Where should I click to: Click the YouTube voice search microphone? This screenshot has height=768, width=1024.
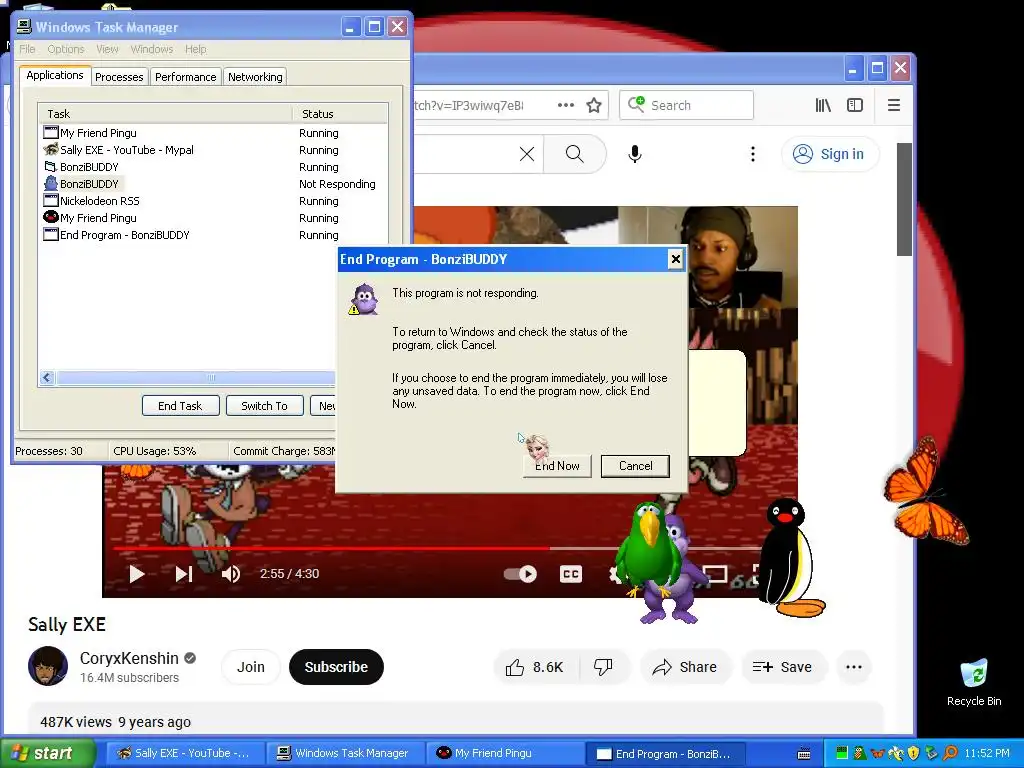[635, 154]
